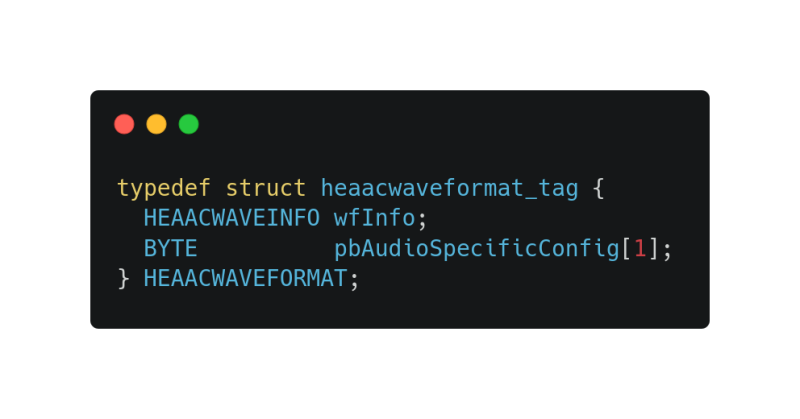Click the opening square bracket
The image size is (800, 419).
tap(627, 249)
